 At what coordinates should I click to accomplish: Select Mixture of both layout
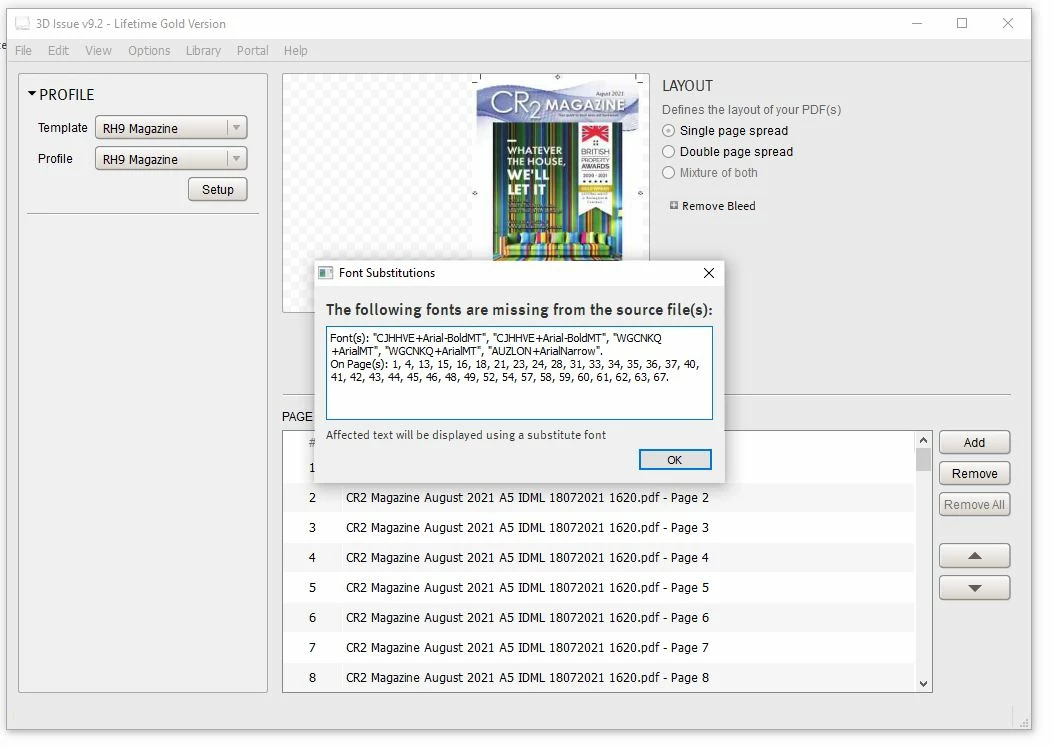[668, 173]
